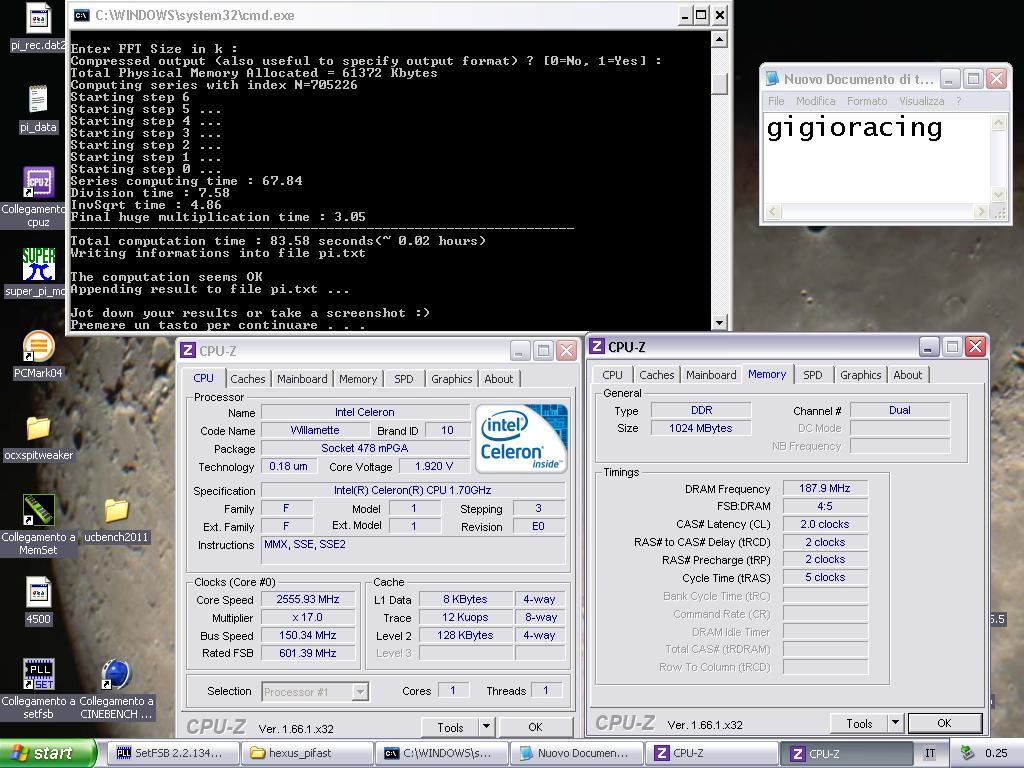Launch the Collegamento a CINEBENCH shortcut
Screen dimensions: 1024x768
pyautogui.click(x=116, y=674)
